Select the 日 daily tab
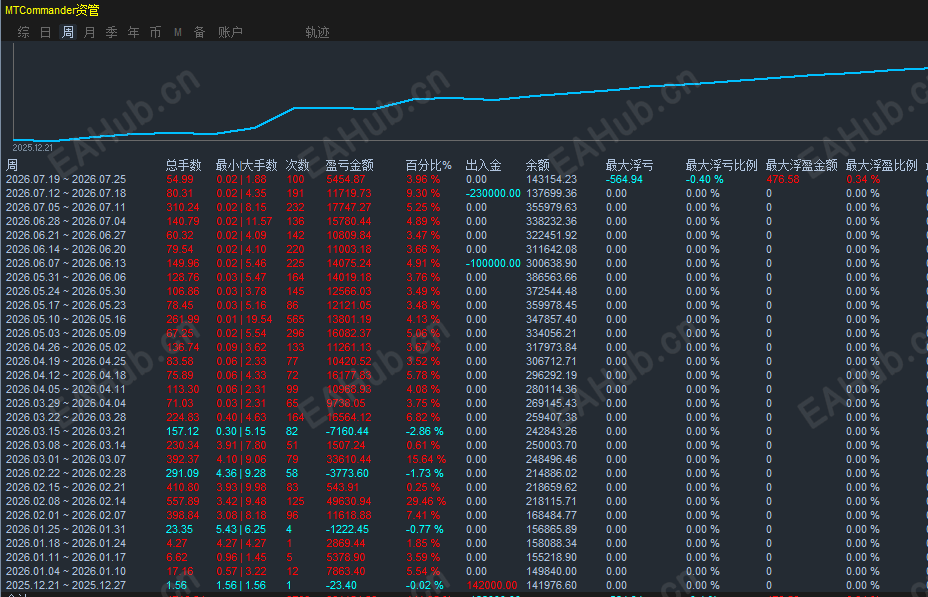 click(x=46, y=32)
